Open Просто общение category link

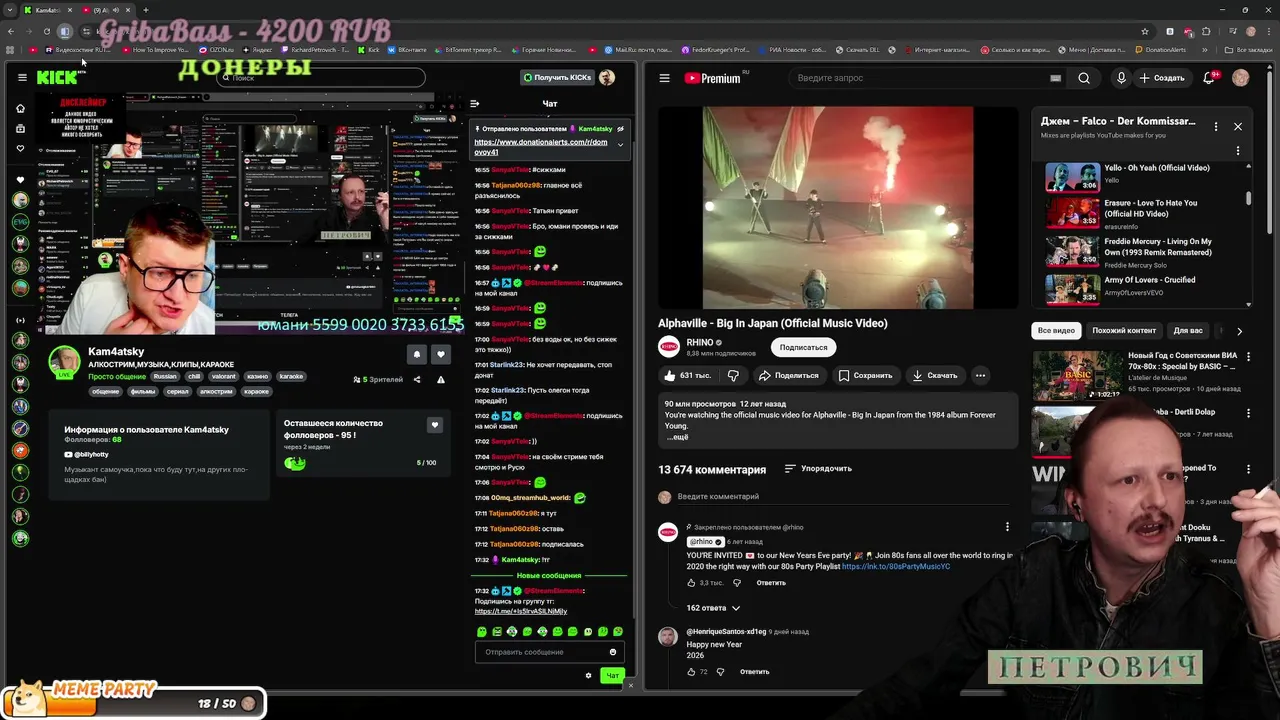117,376
